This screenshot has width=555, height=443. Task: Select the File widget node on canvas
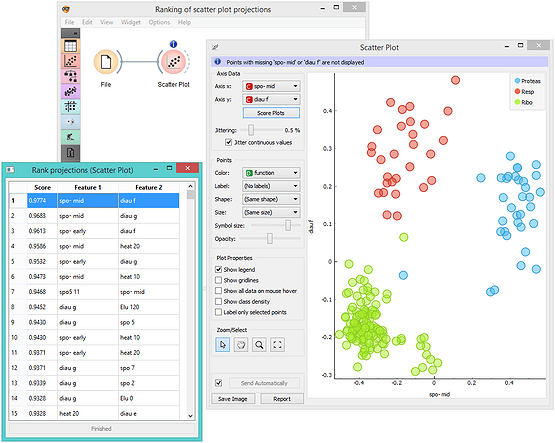point(106,62)
